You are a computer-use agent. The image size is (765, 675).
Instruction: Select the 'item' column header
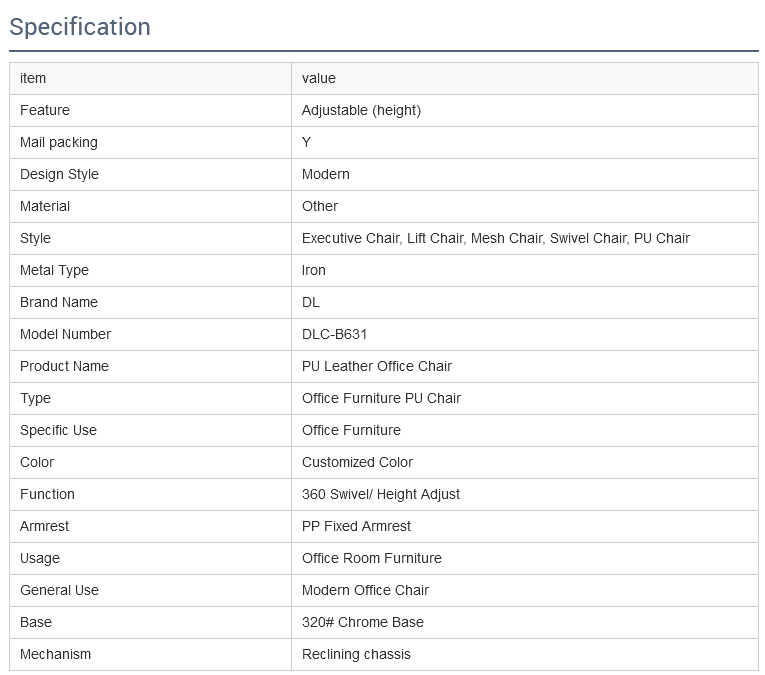point(33,78)
